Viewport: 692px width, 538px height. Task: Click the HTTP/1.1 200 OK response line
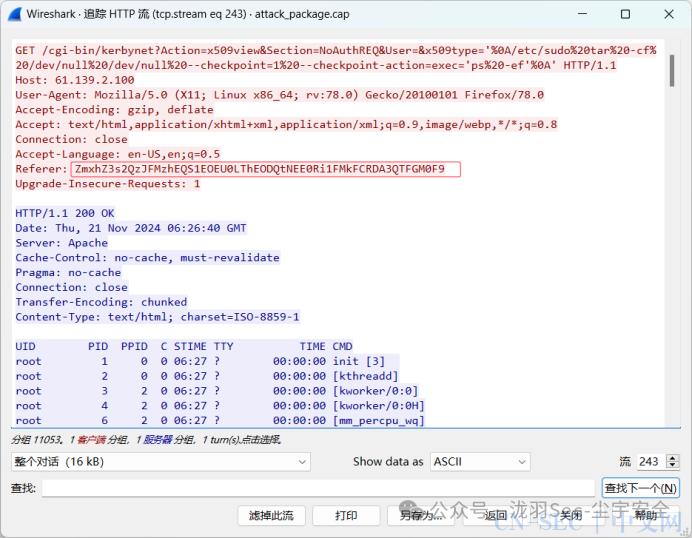tap(65, 213)
